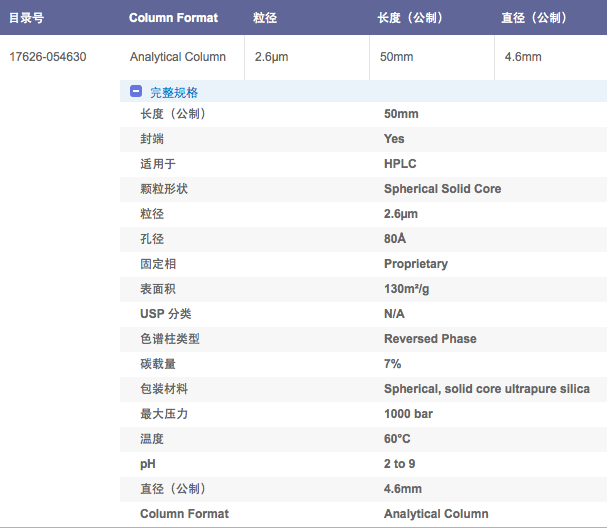Image resolution: width=607 pixels, height=528 pixels.
Task: Click the 目录号 column header
Action: [26, 18]
